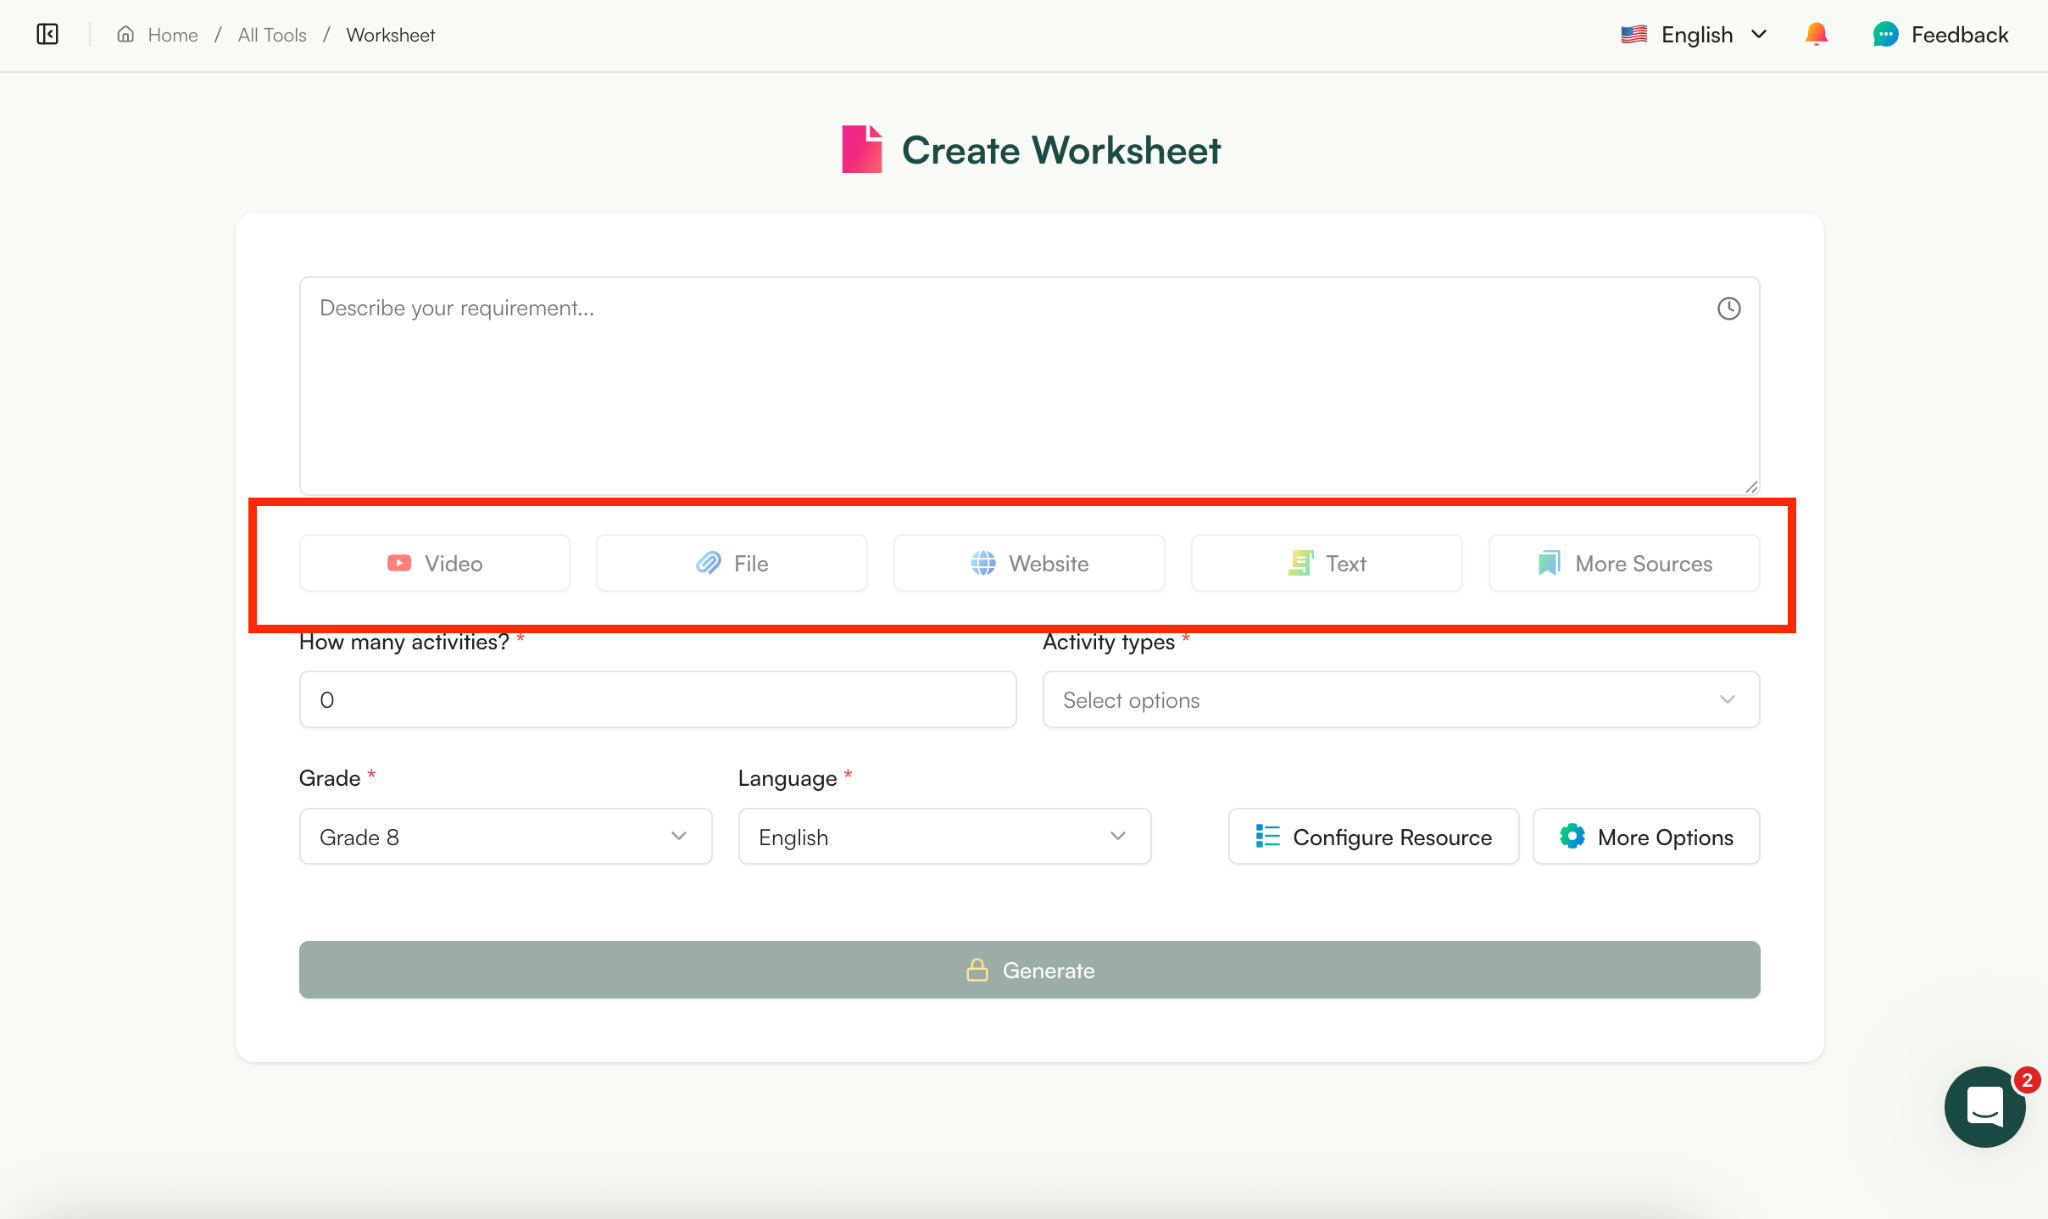Open the Grade 8 dropdown

pyautogui.click(x=505, y=837)
